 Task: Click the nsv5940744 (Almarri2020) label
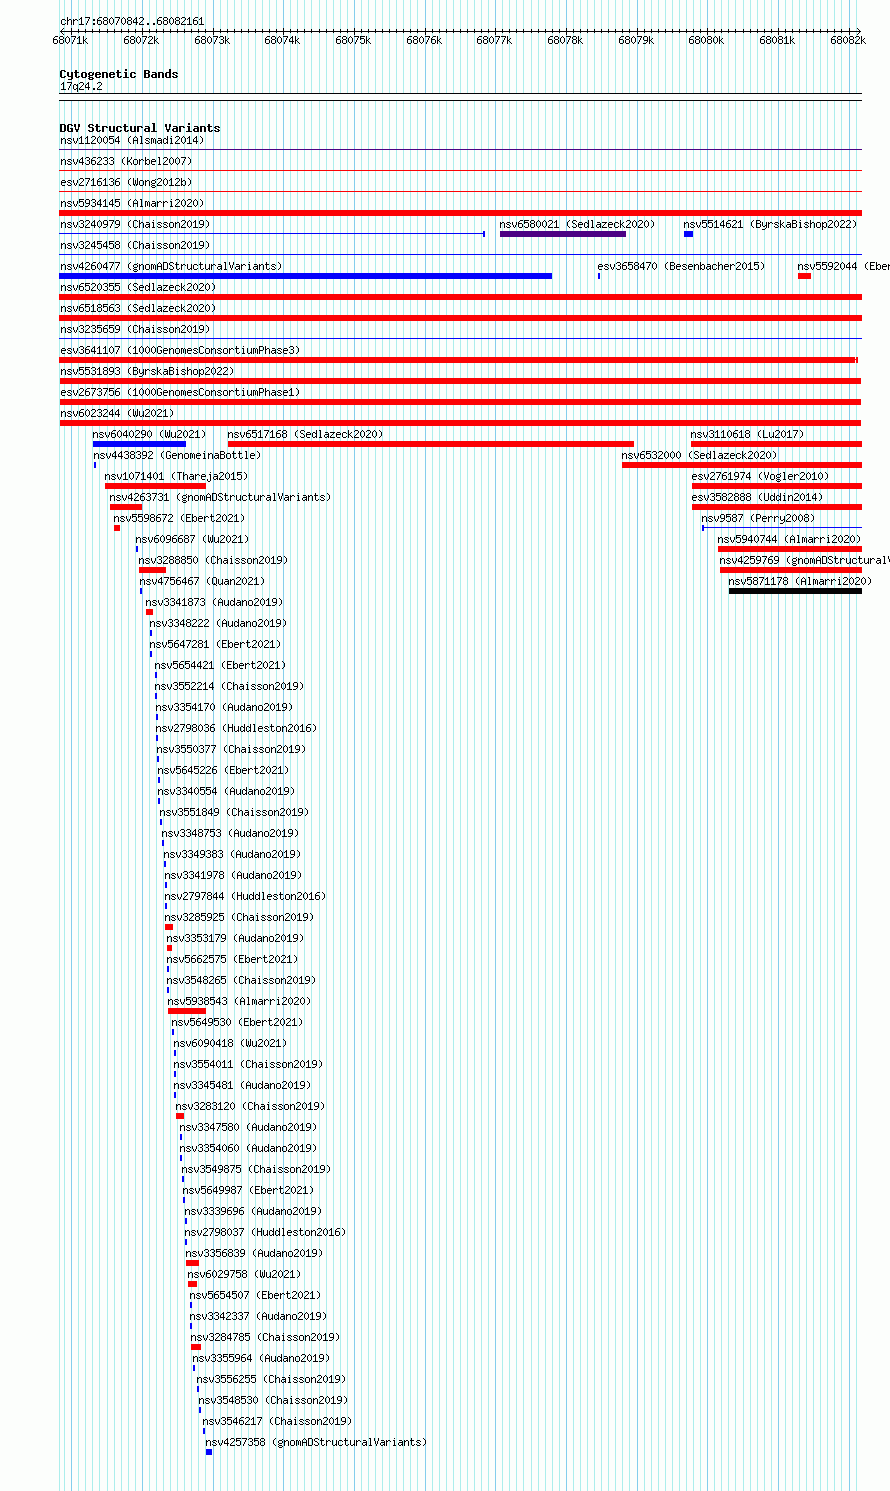pyautogui.click(x=790, y=539)
